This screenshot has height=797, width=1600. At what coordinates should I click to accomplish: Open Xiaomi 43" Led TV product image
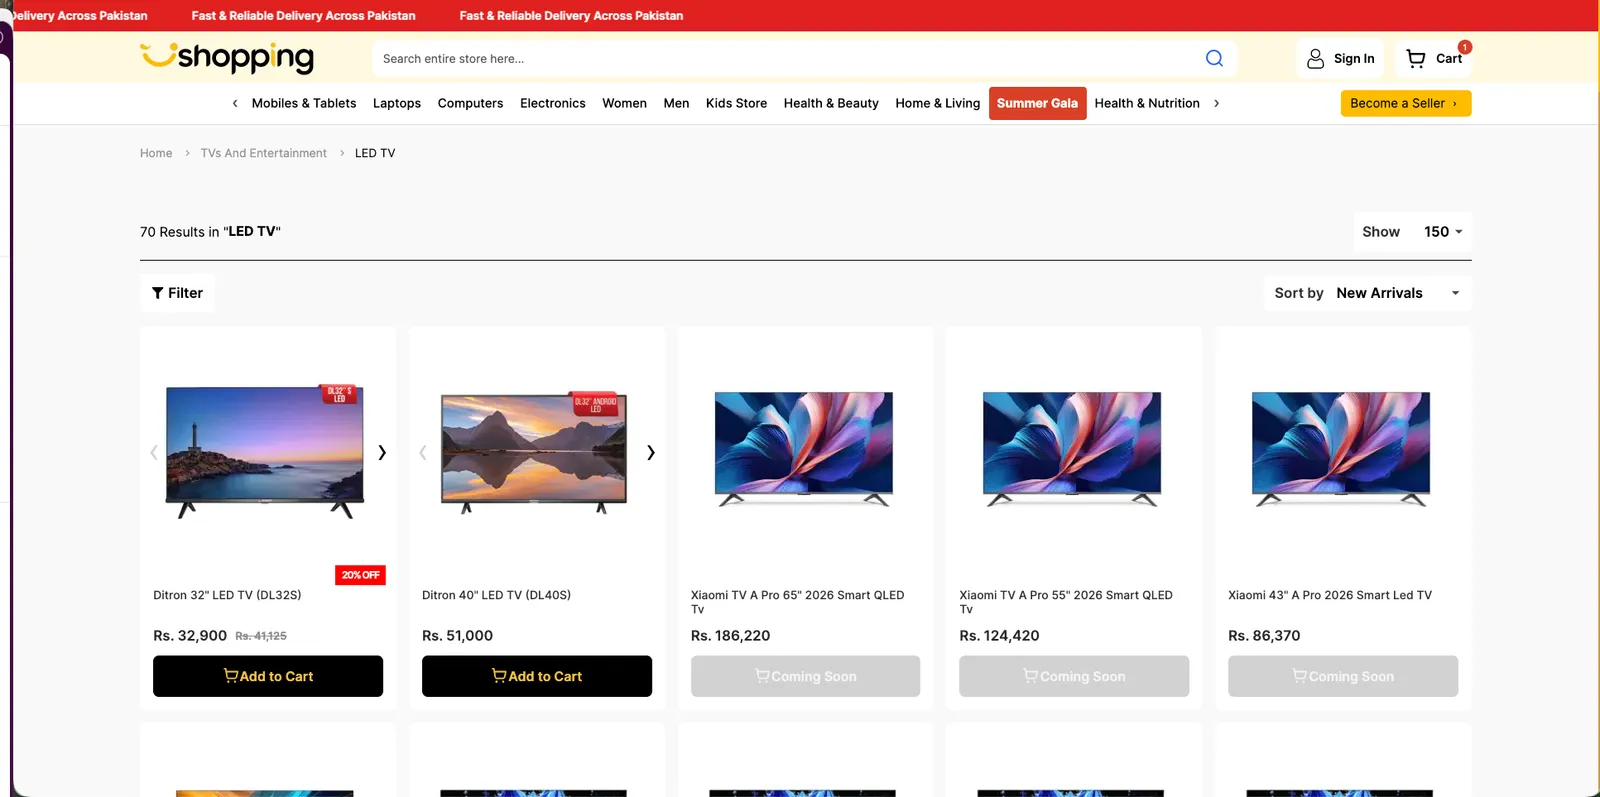point(1341,448)
